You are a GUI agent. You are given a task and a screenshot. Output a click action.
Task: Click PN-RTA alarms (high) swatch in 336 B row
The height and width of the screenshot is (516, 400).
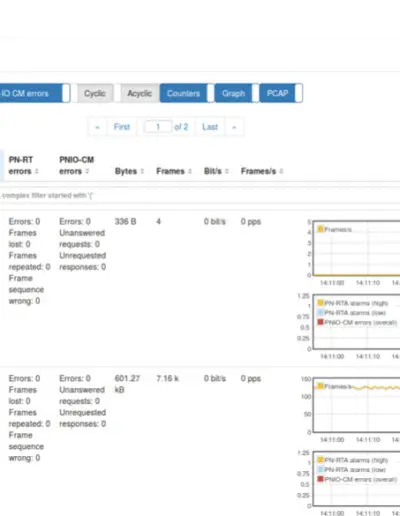(x=321, y=303)
